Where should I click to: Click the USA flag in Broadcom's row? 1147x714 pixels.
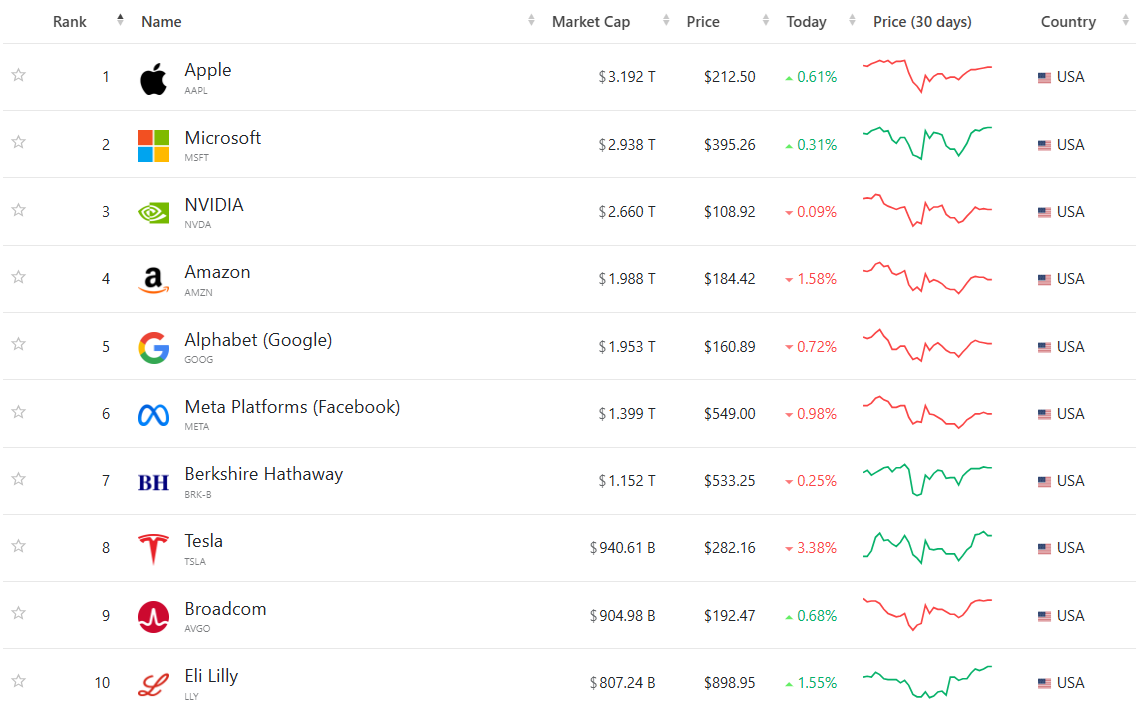coord(1045,616)
